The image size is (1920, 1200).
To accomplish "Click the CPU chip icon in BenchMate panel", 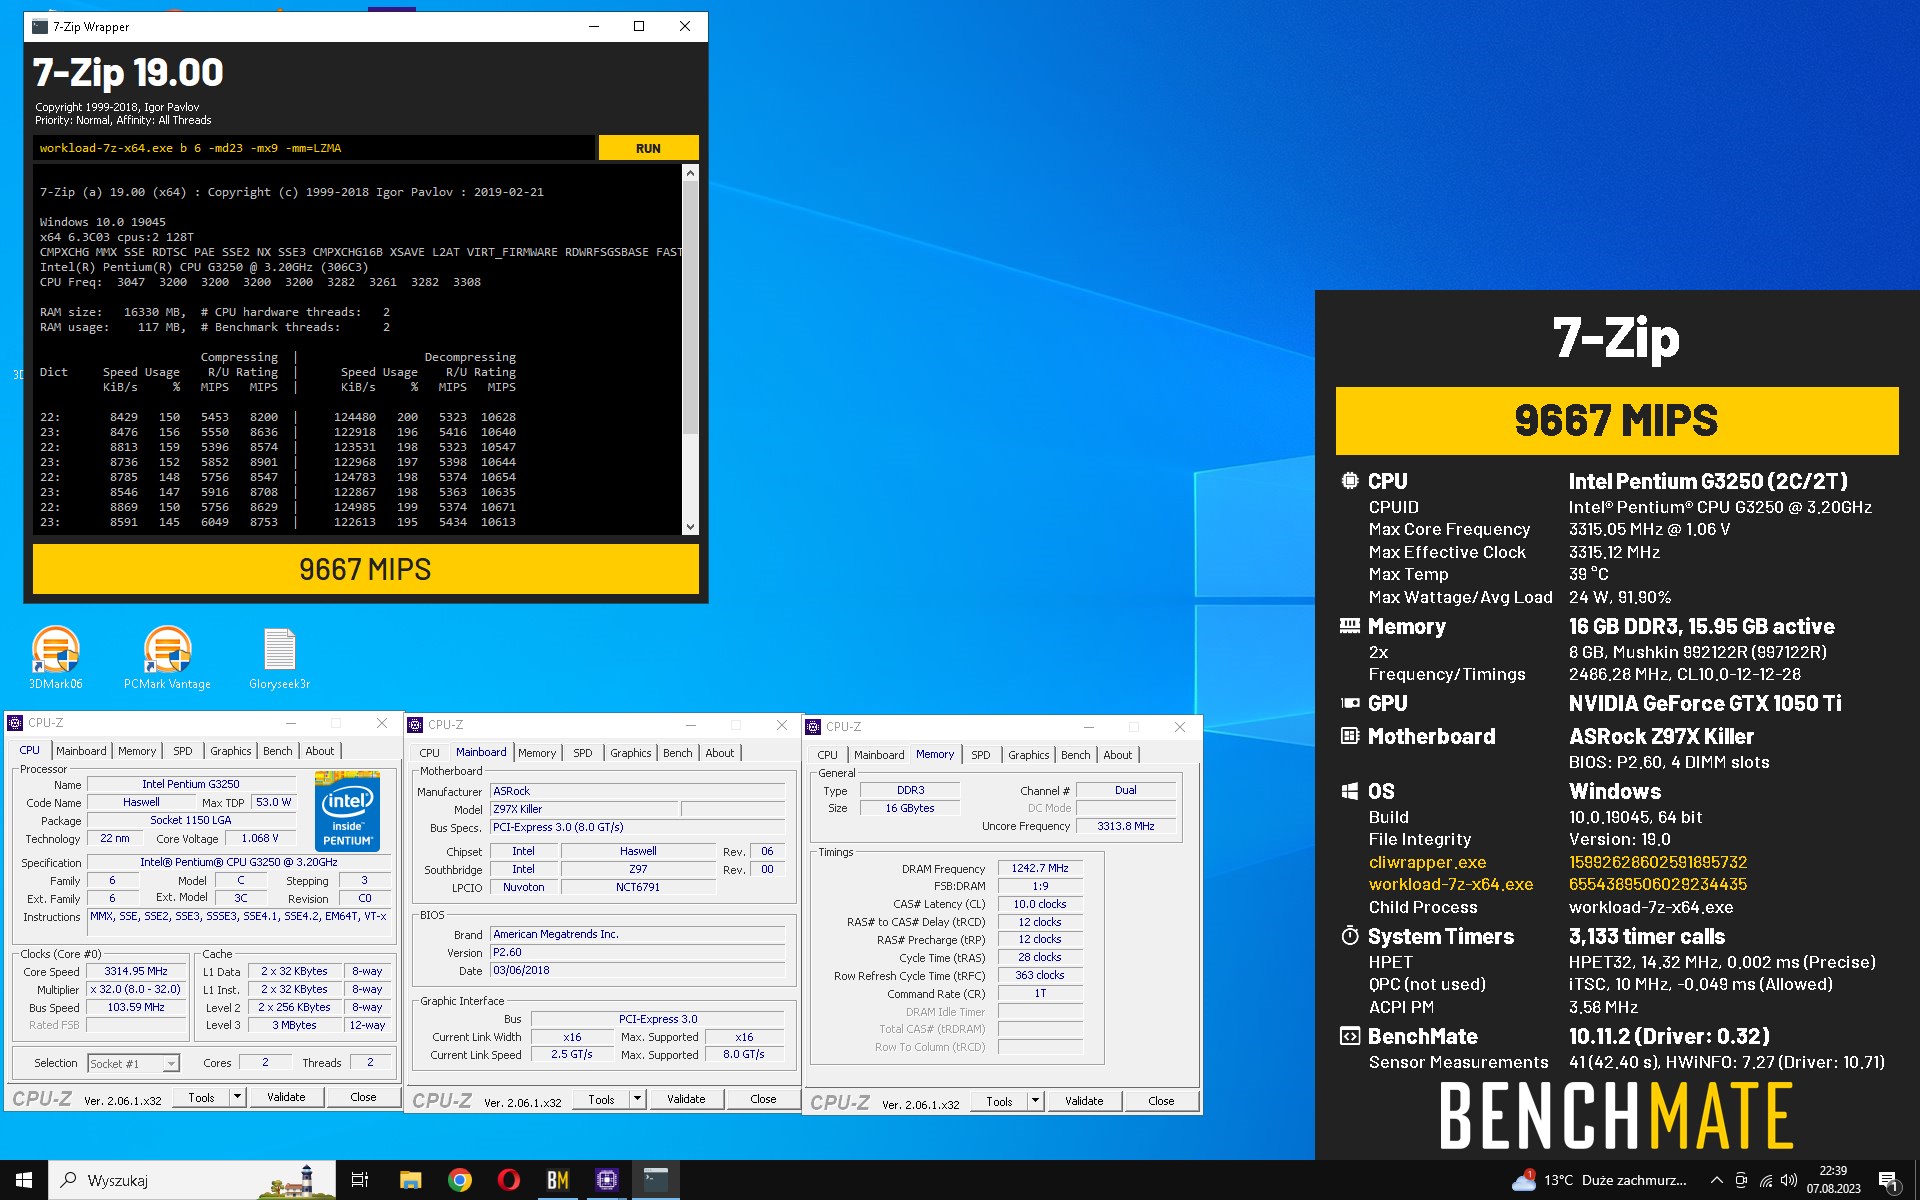I will click(1350, 481).
